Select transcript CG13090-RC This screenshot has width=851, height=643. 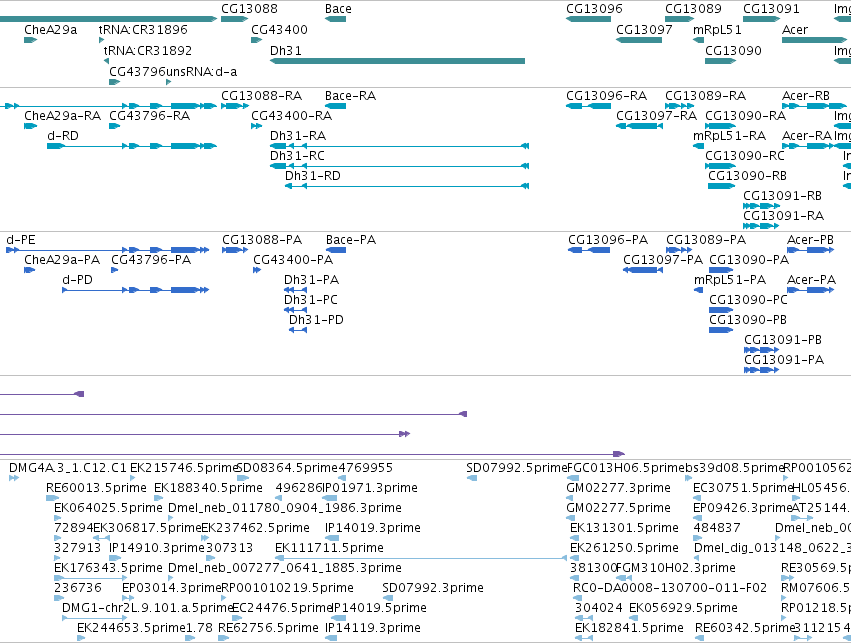click(745, 155)
